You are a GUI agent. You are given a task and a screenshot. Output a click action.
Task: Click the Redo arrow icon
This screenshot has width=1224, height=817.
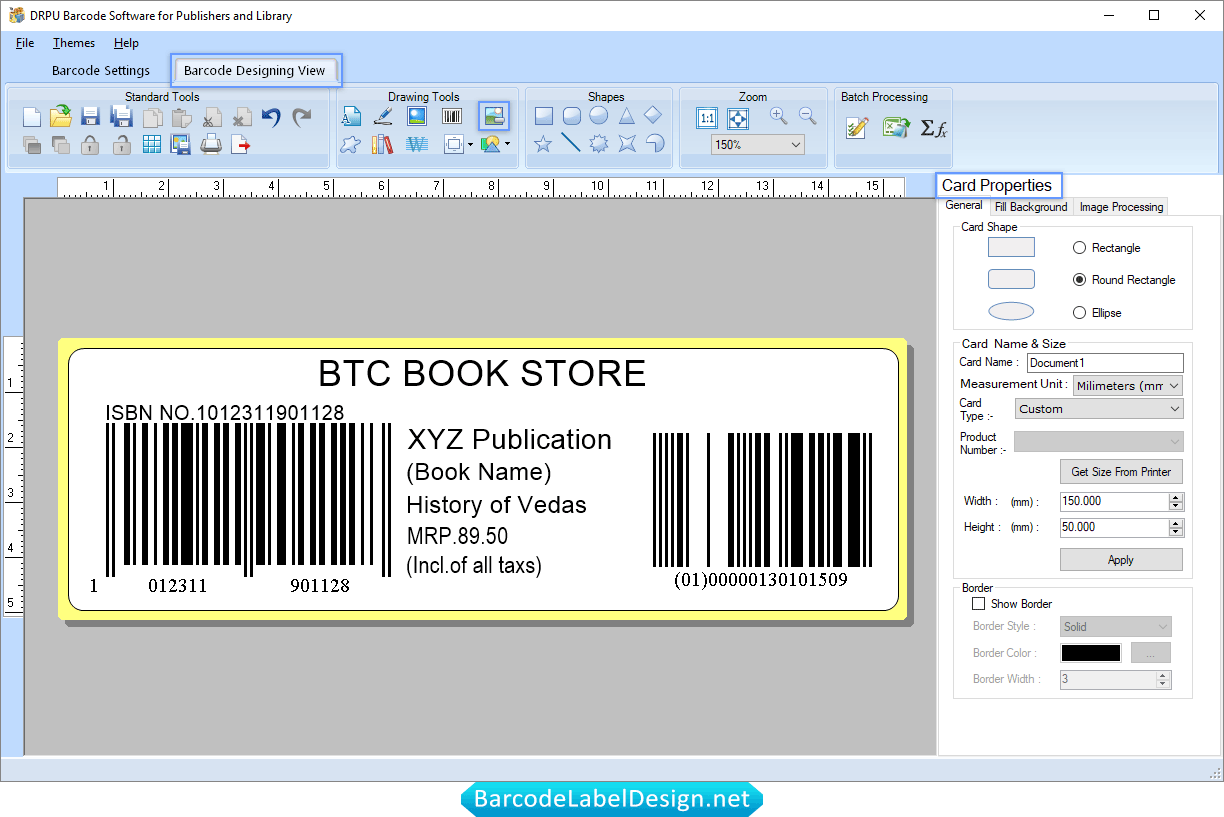[301, 117]
